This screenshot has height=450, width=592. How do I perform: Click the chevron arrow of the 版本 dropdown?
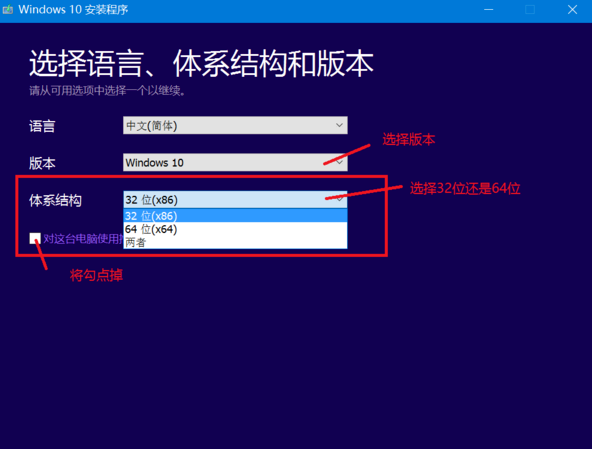pyautogui.click(x=339, y=162)
